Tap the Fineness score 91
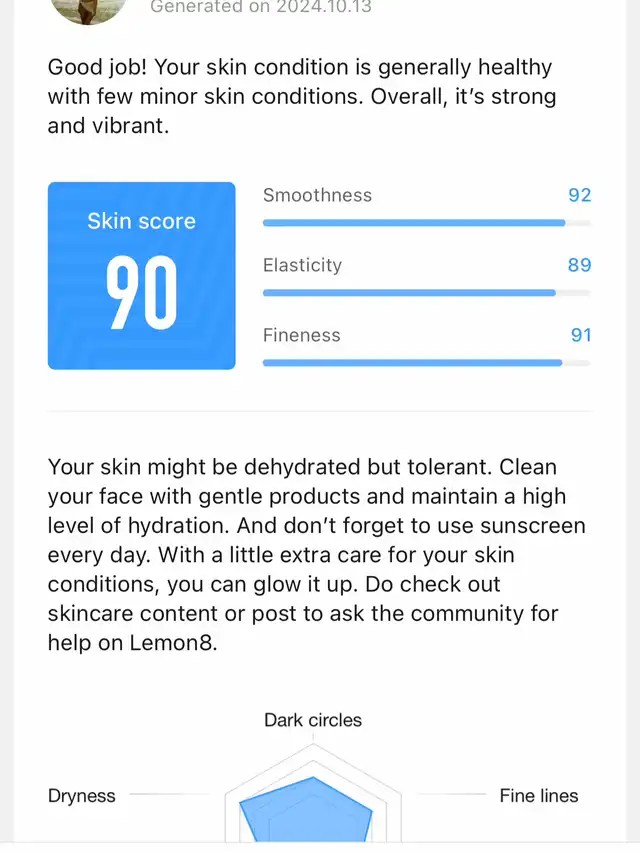 click(581, 335)
